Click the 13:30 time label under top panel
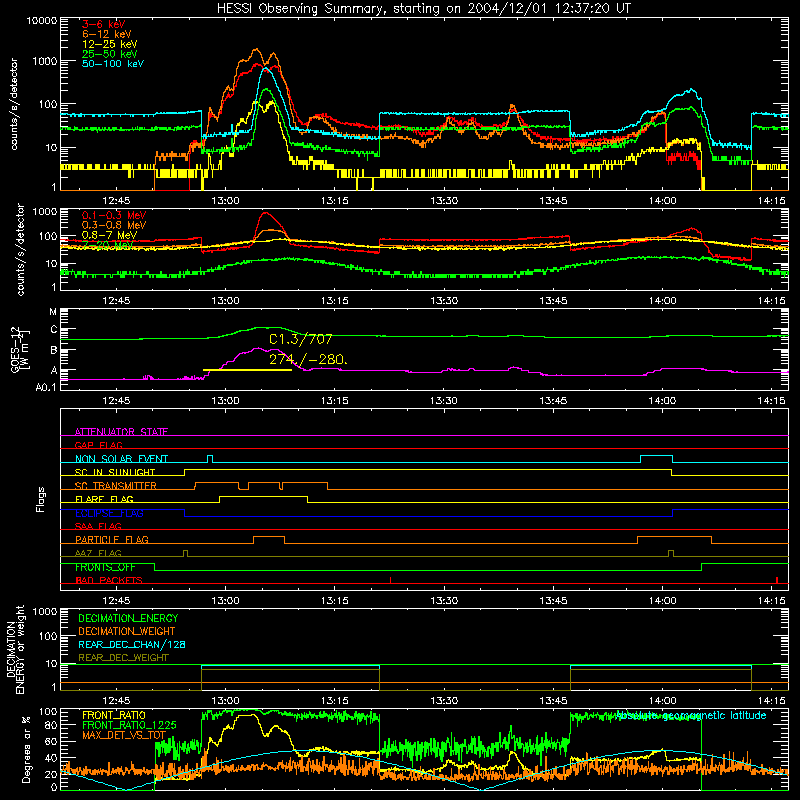This screenshot has height=800, width=800. point(444,201)
